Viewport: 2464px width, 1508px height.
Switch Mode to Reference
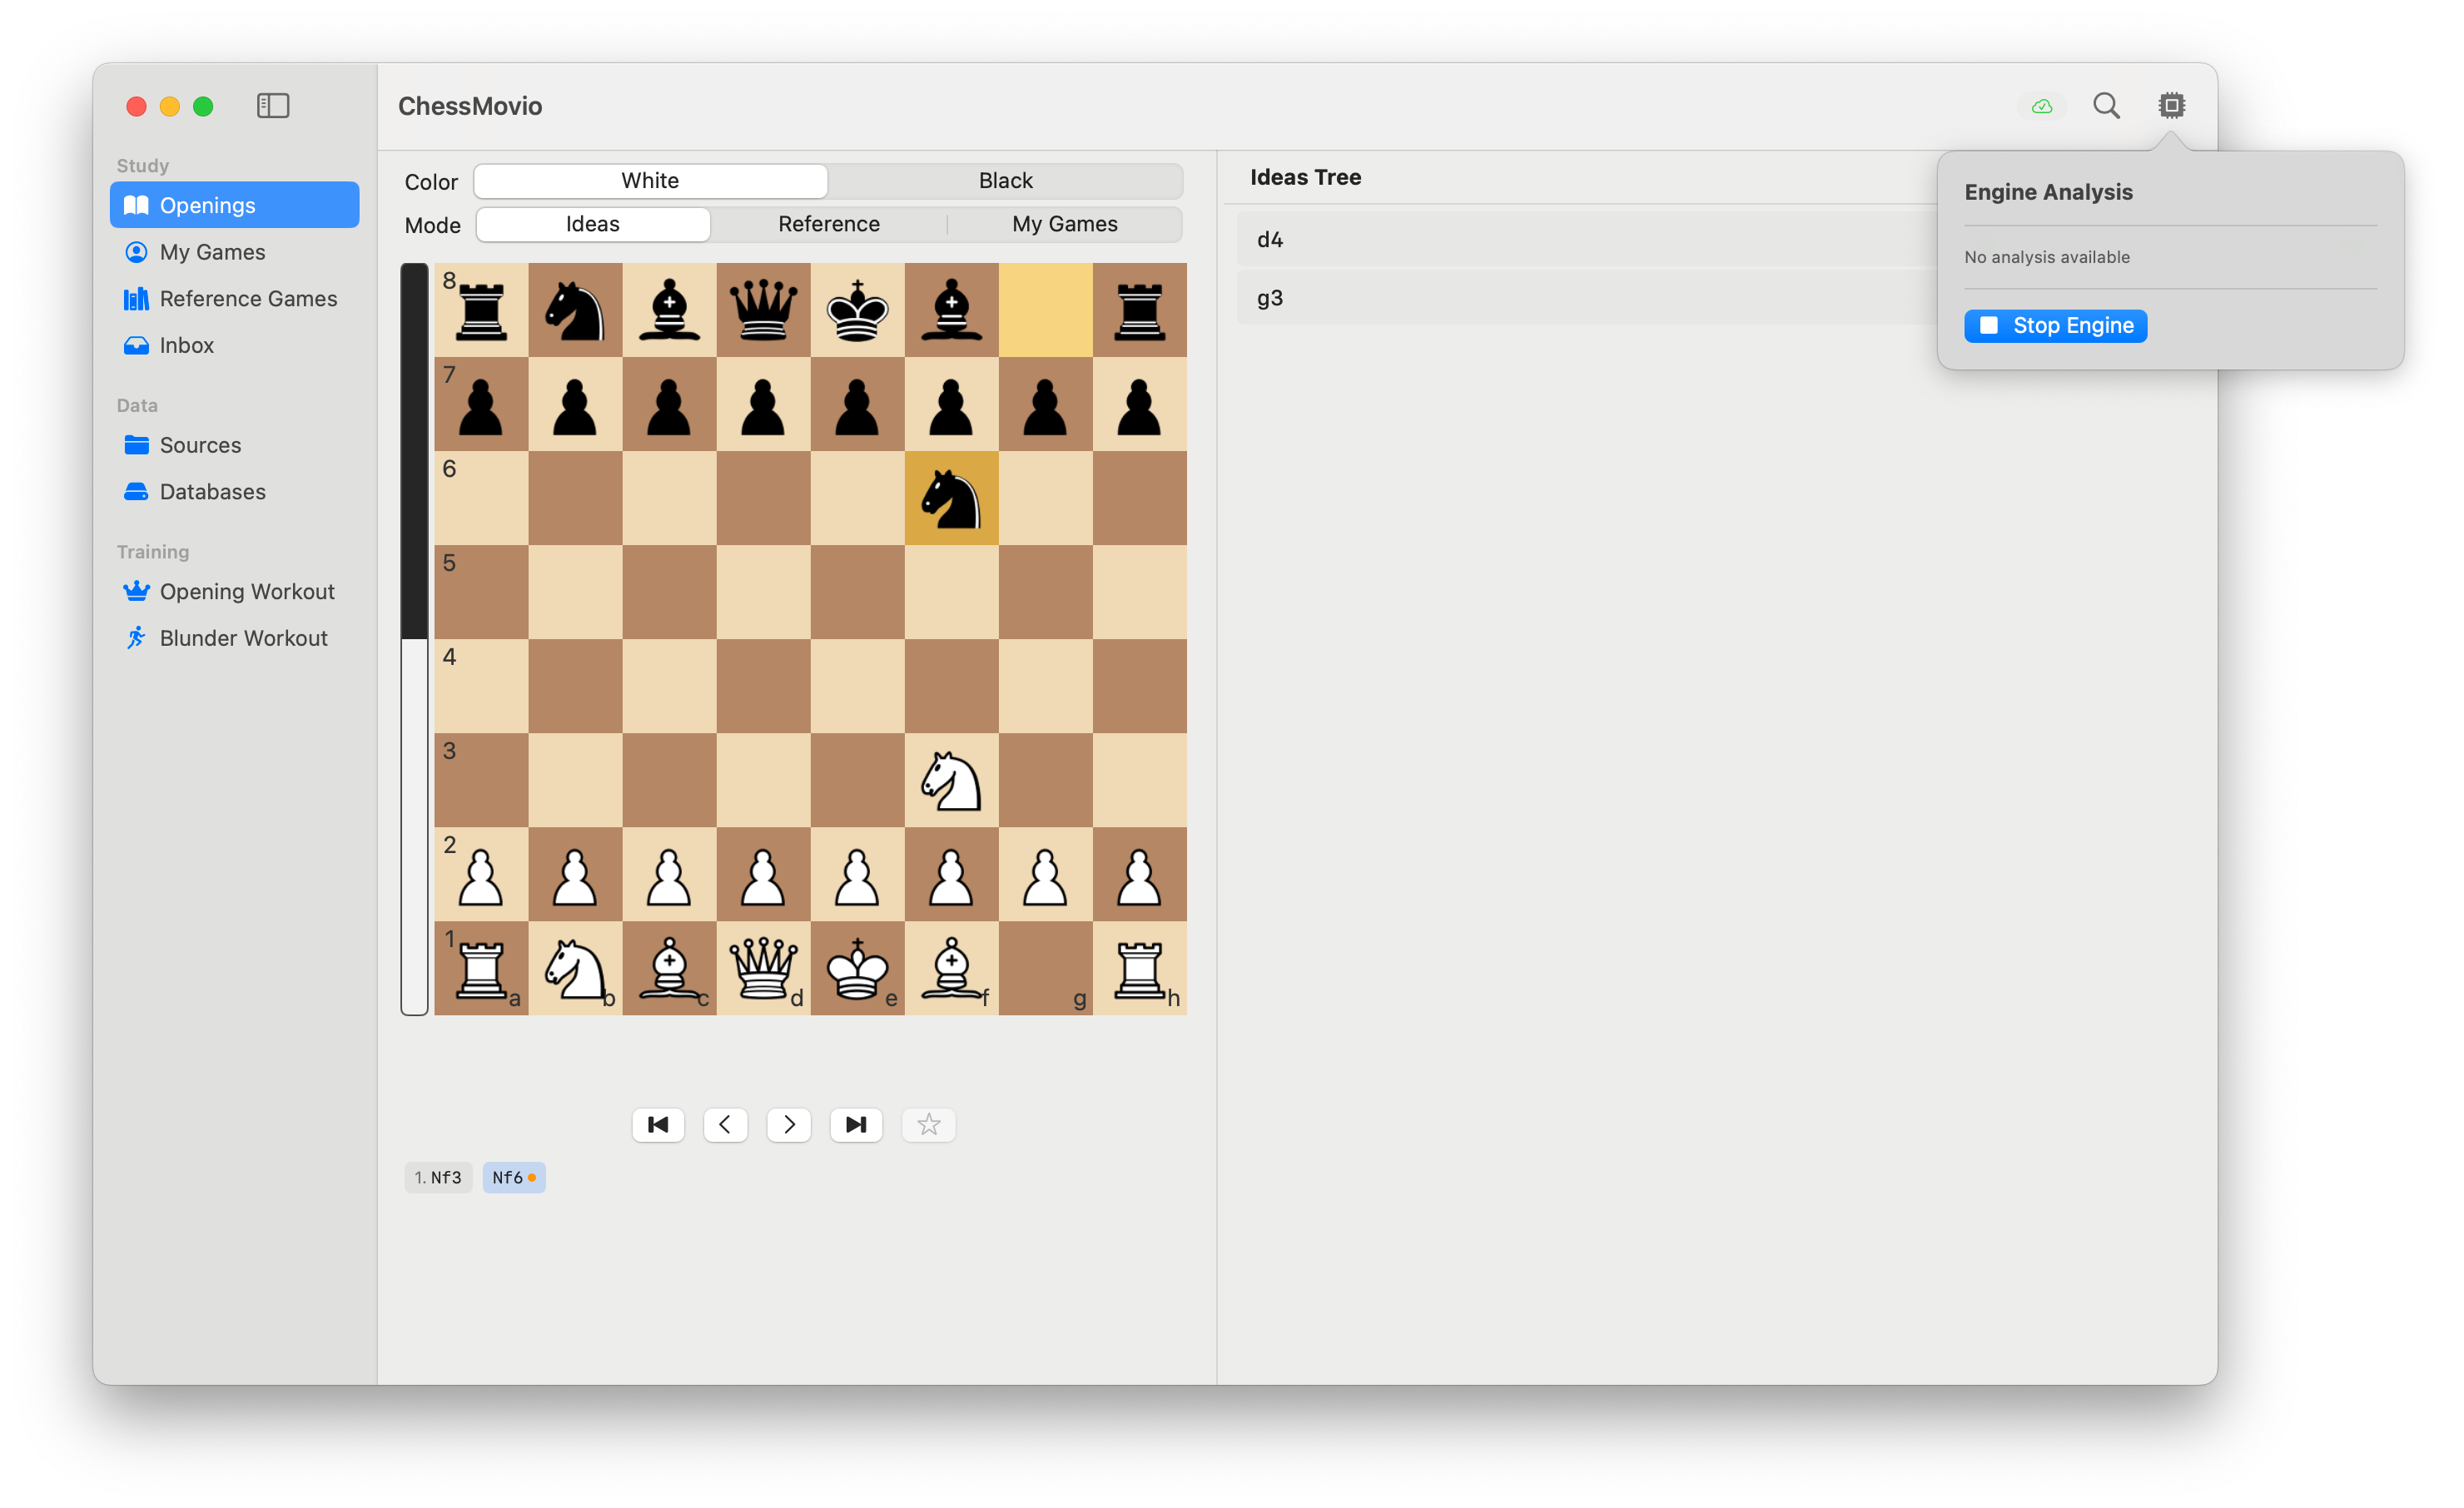coord(828,224)
